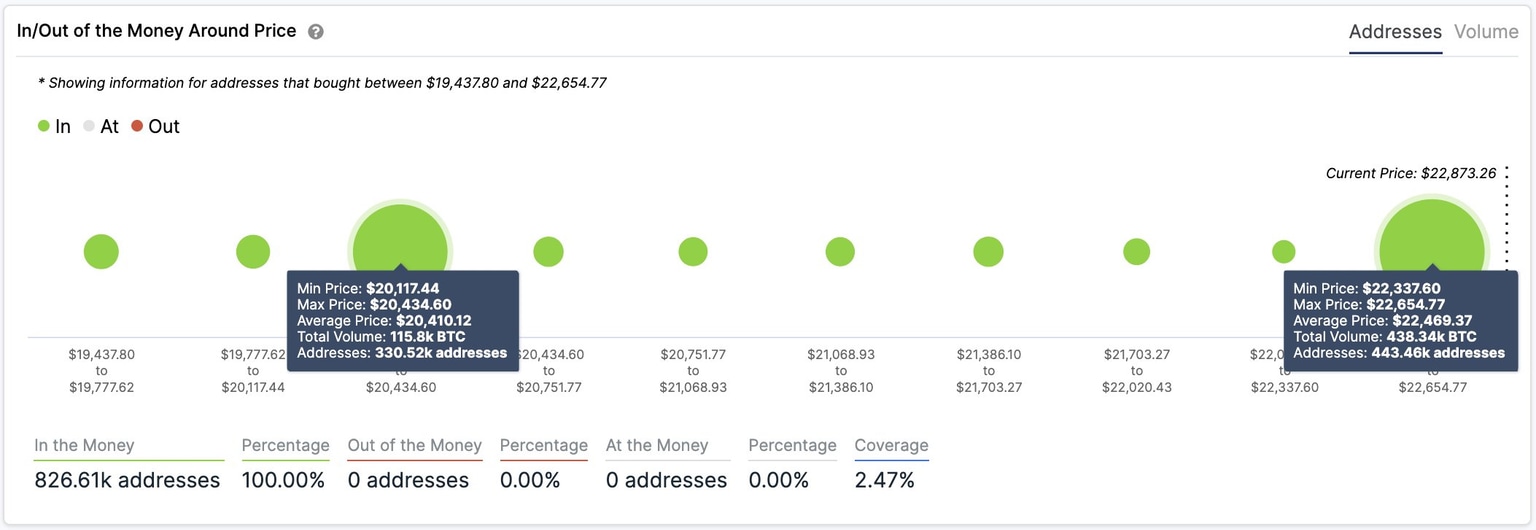Click the Coverage stat label

(891, 446)
